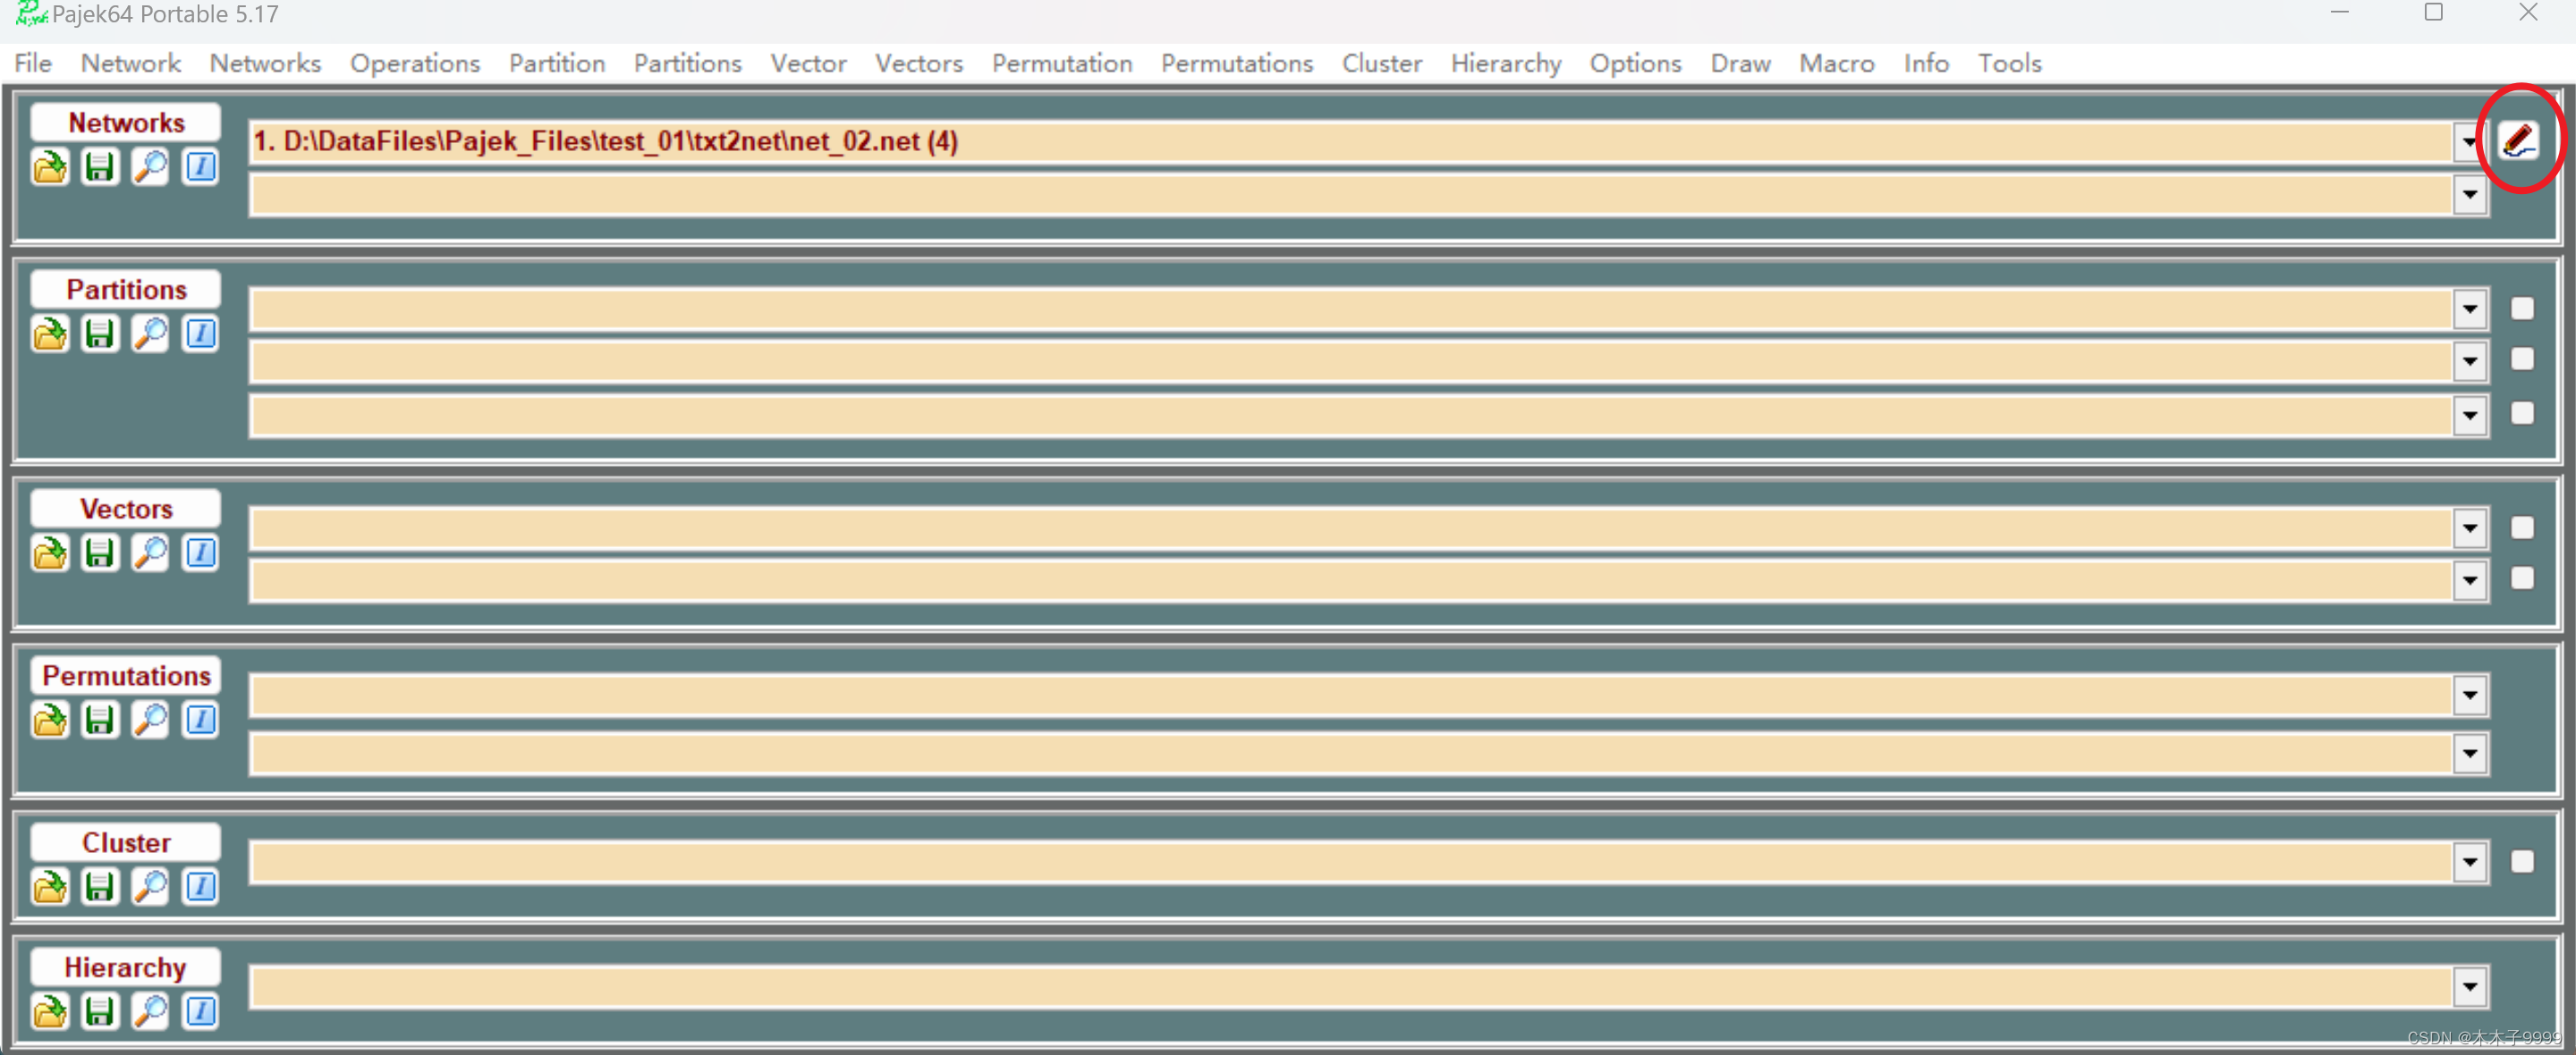Toggle the first Vectors row checkbox
Image resolution: width=2576 pixels, height=1055 pixels.
(2522, 528)
